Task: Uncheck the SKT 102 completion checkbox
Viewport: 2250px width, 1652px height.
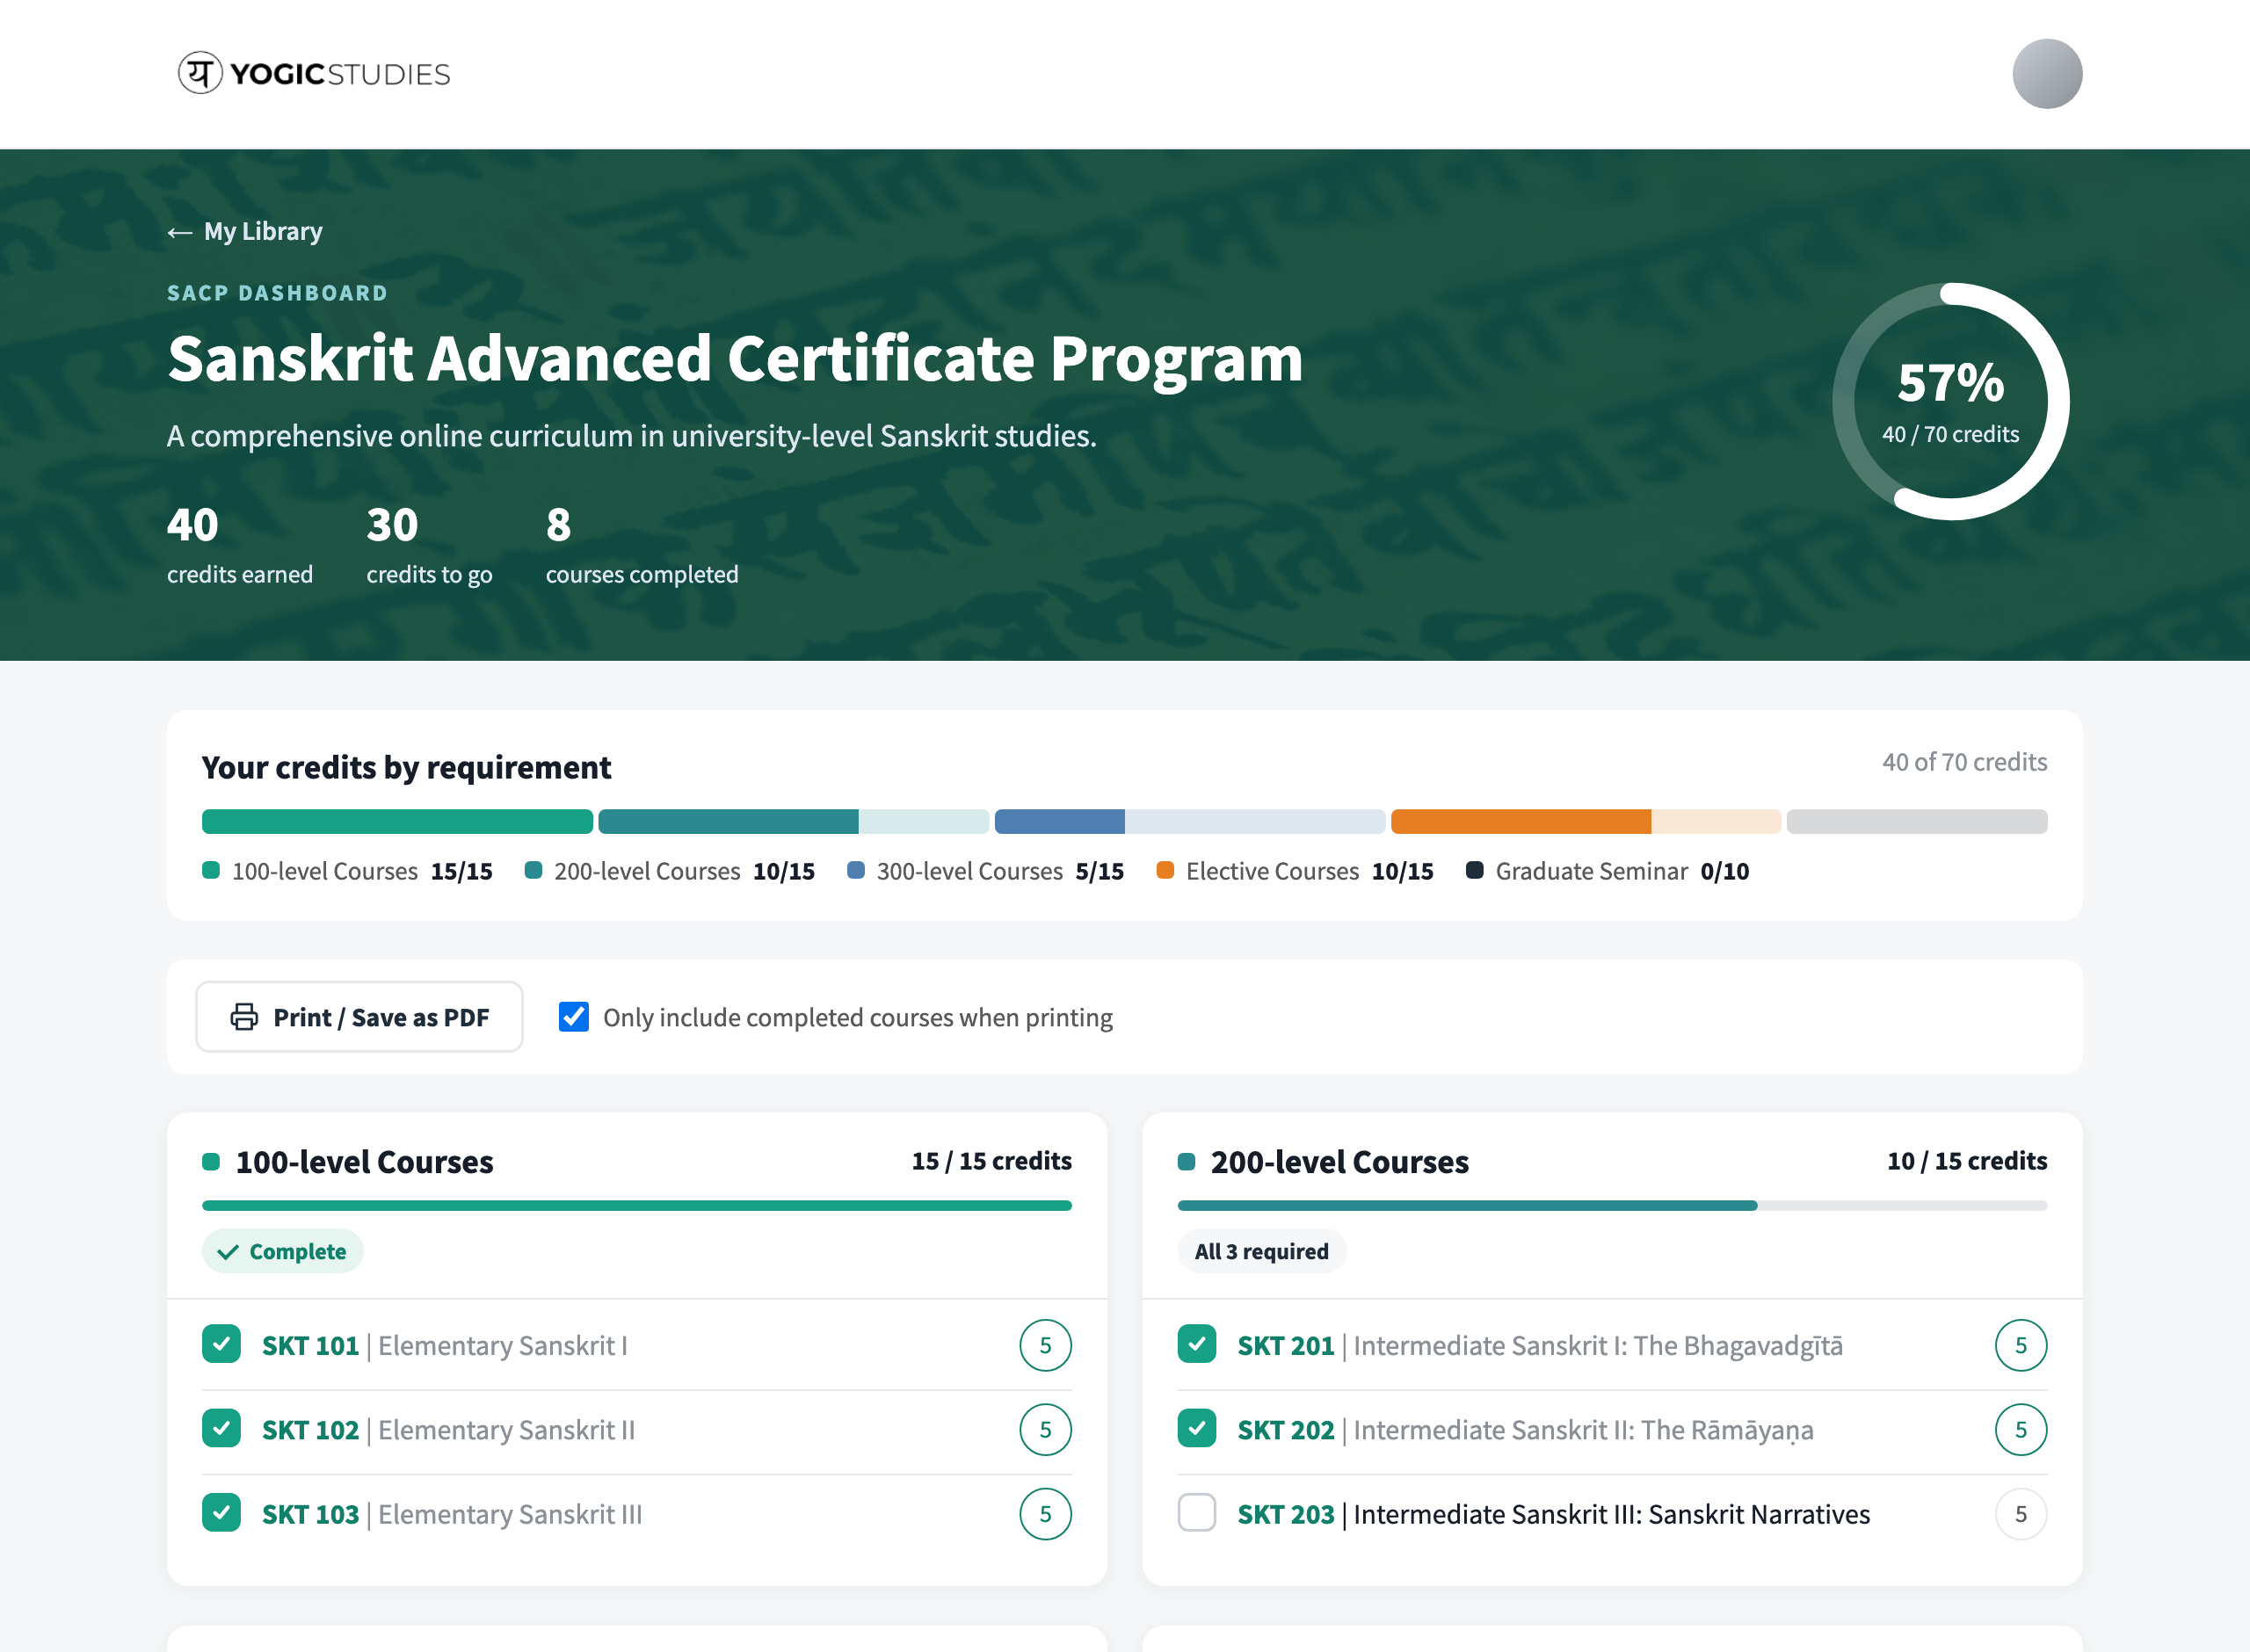Action: 221,1429
